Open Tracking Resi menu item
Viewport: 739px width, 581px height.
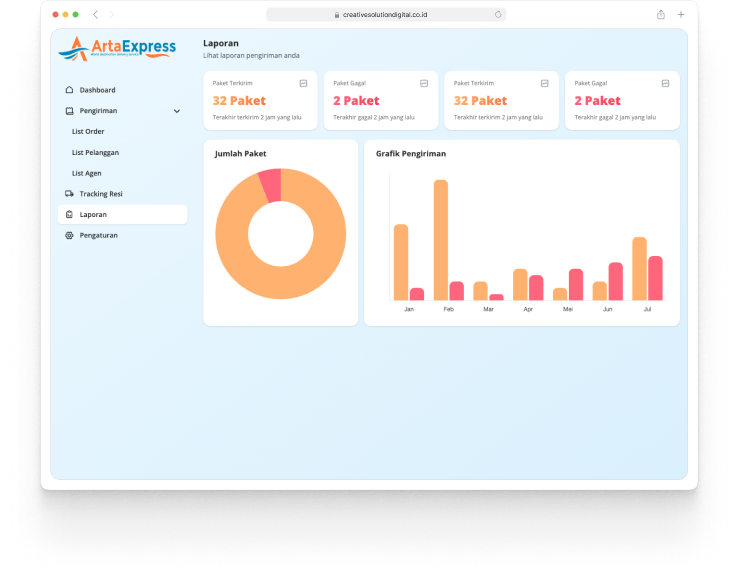click(101, 194)
